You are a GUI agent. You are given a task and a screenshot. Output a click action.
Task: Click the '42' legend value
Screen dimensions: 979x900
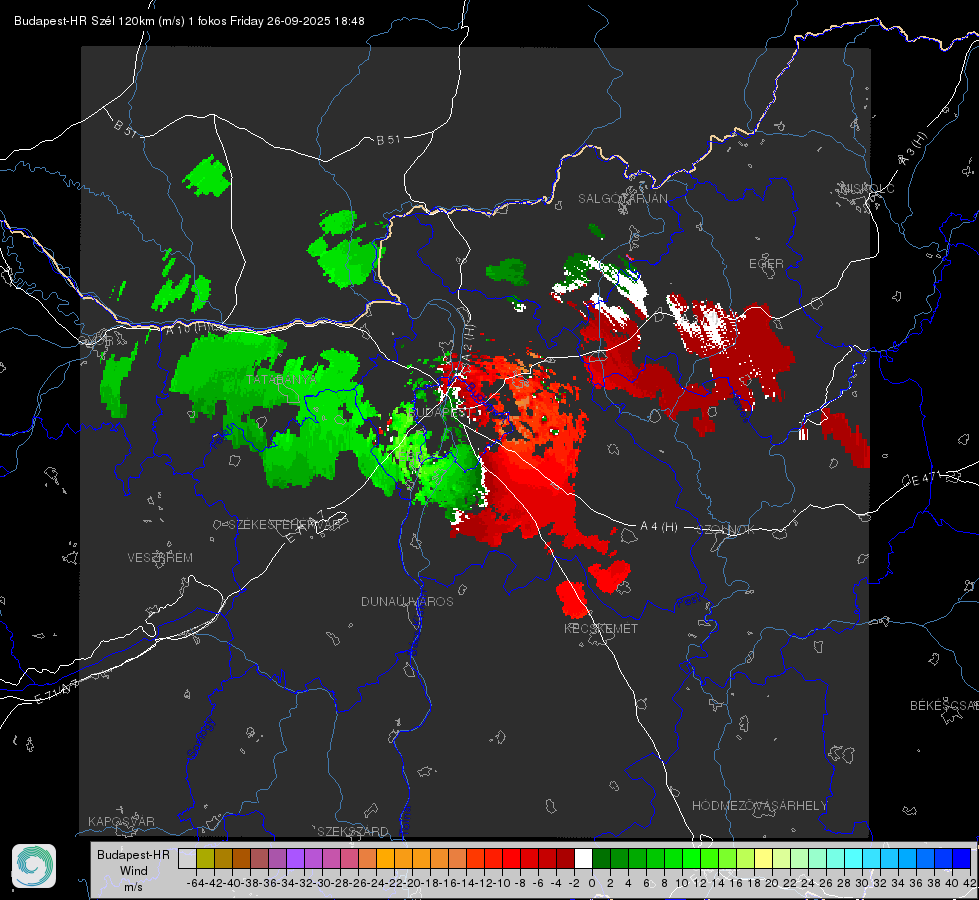pos(970,883)
